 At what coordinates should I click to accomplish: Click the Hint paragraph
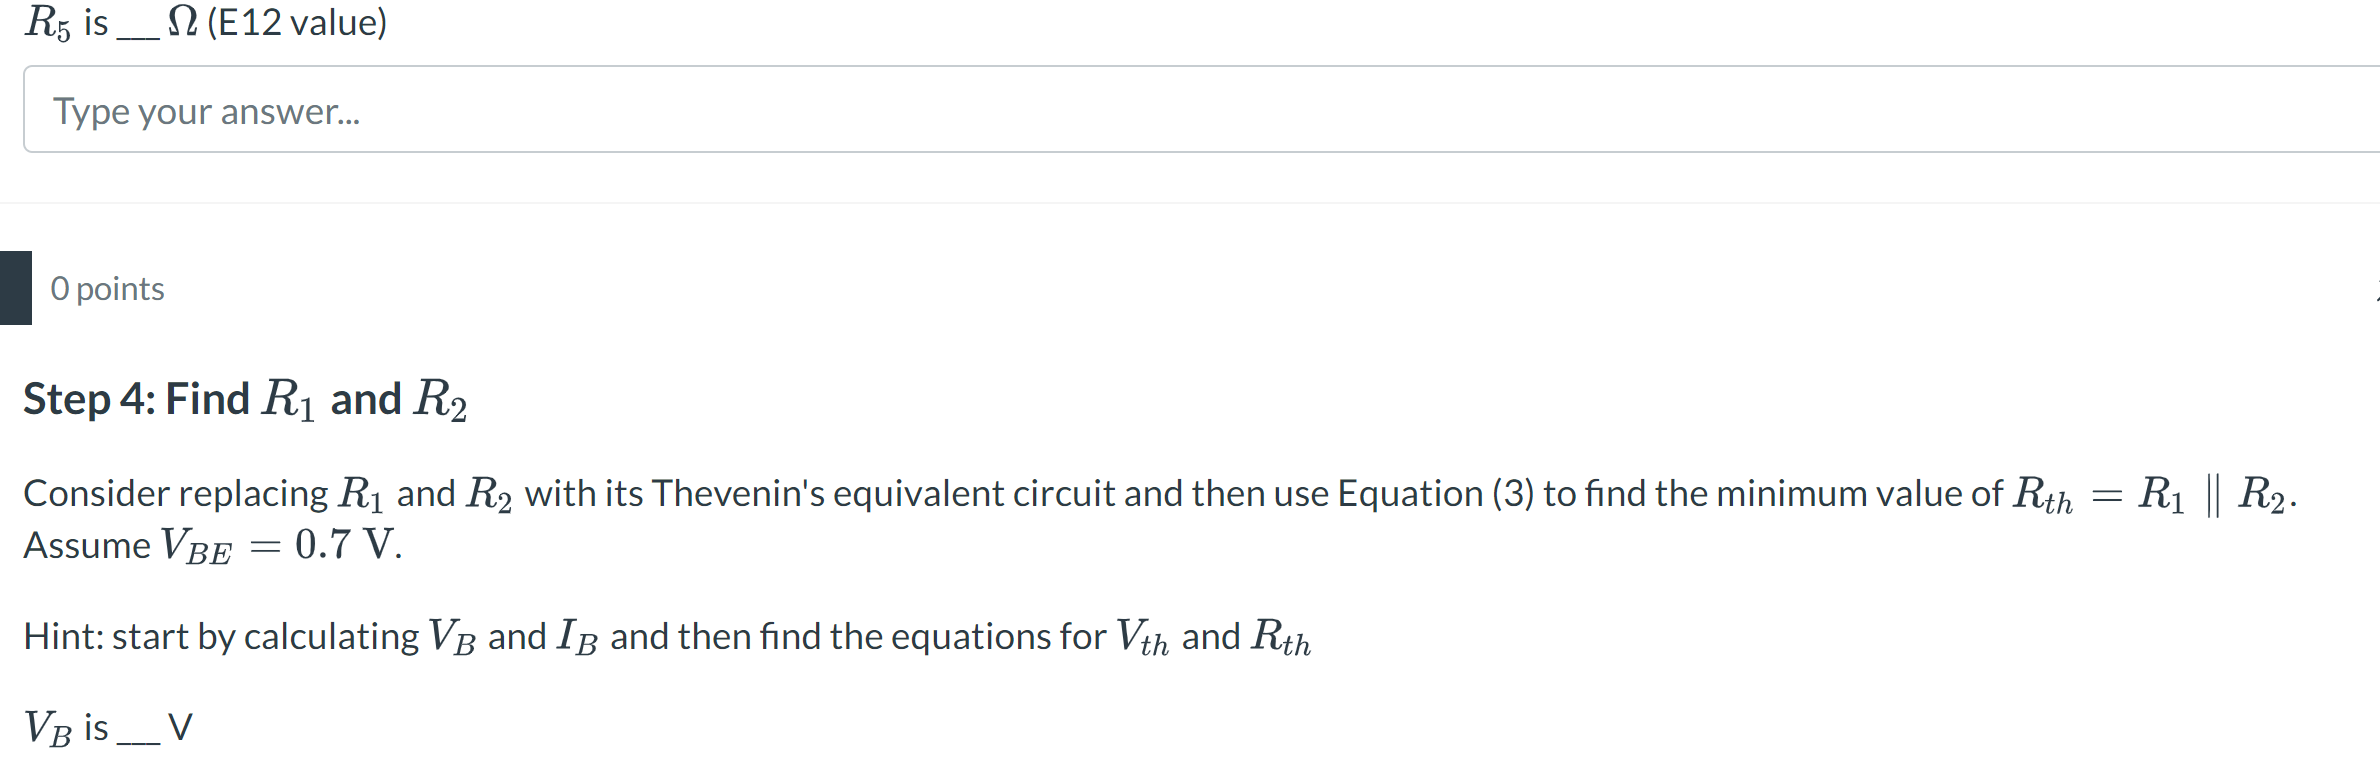coord(665,635)
